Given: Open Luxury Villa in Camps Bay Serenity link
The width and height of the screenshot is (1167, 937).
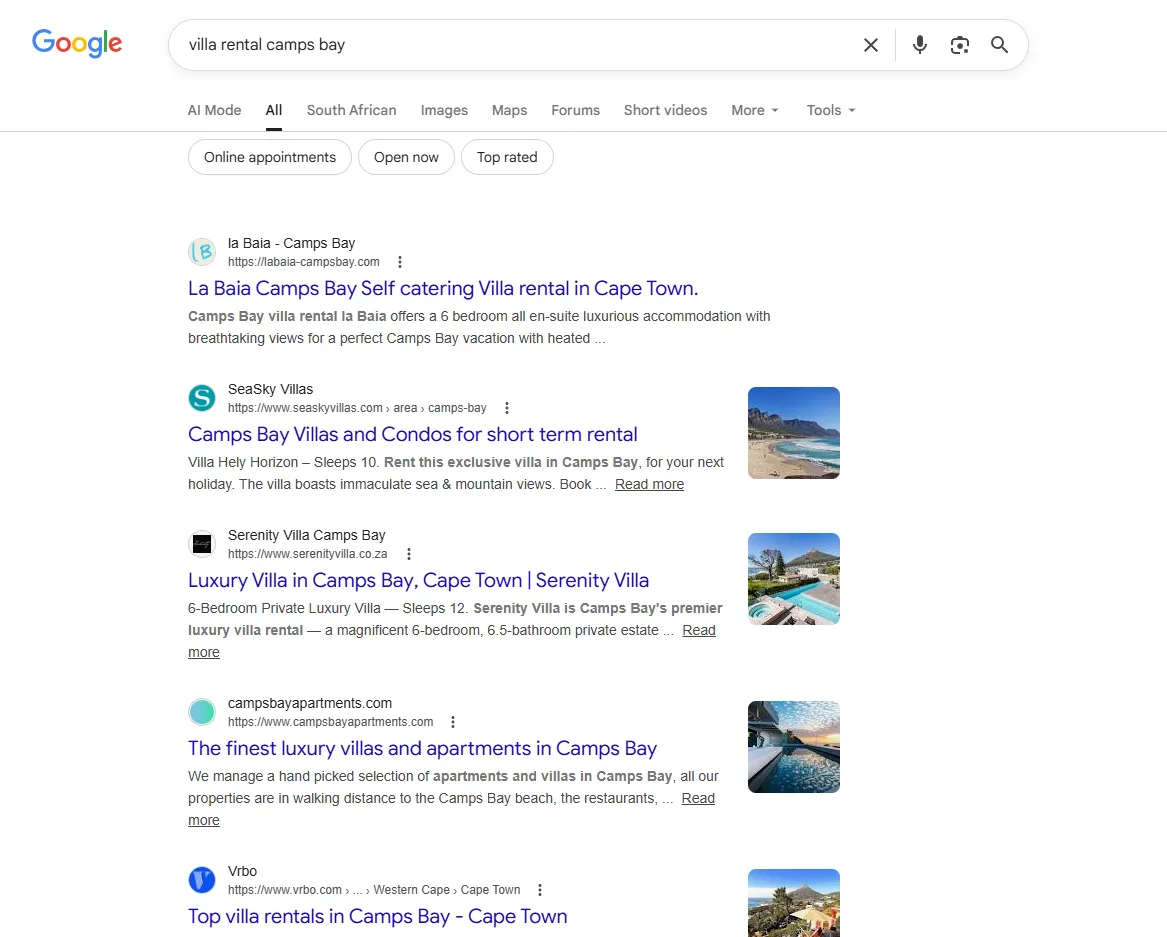Looking at the screenshot, I should click(418, 580).
